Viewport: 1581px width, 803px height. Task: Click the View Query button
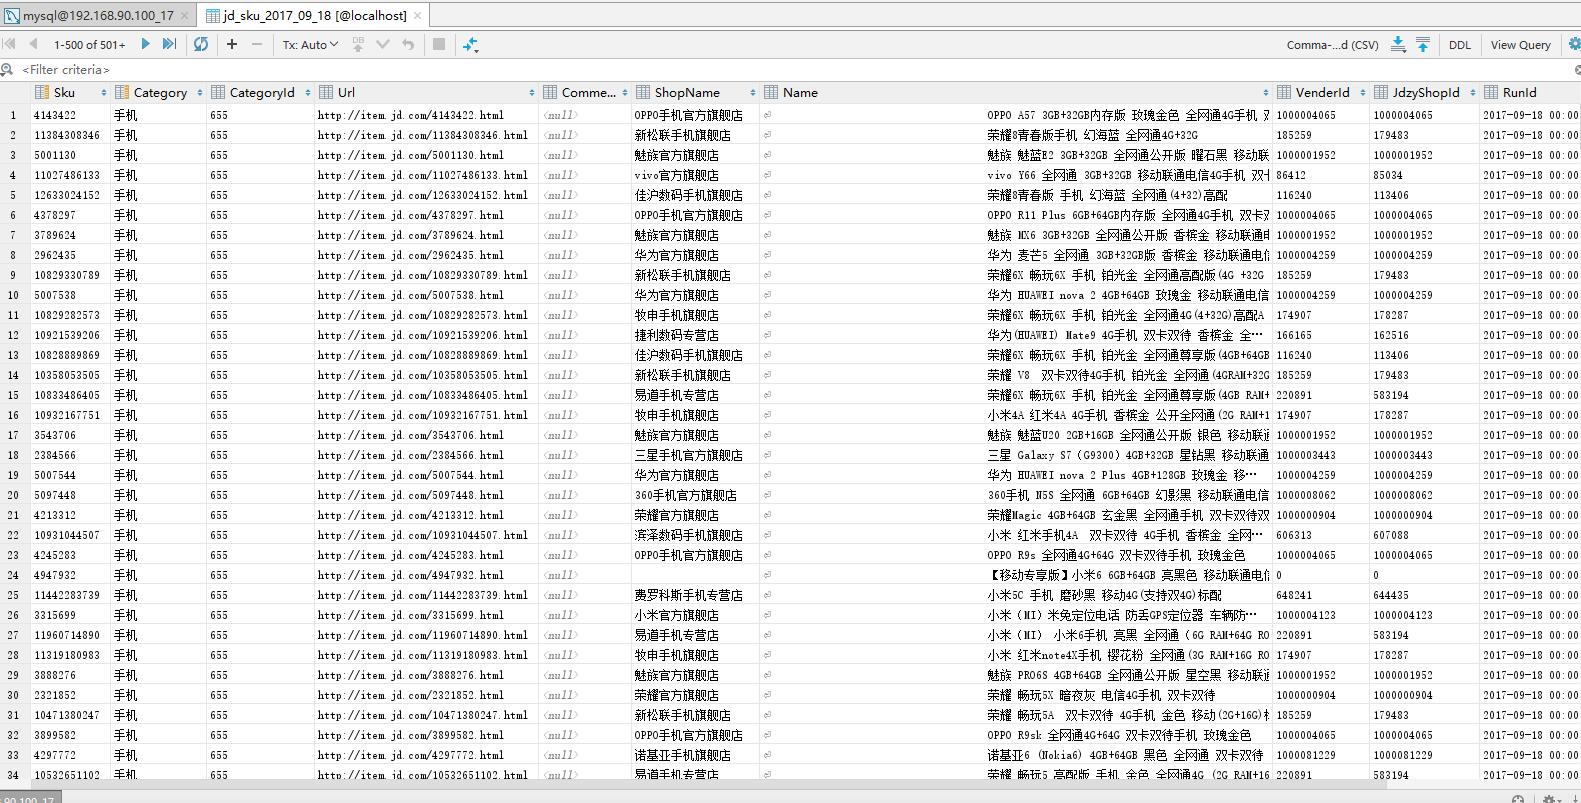tap(1520, 44)
